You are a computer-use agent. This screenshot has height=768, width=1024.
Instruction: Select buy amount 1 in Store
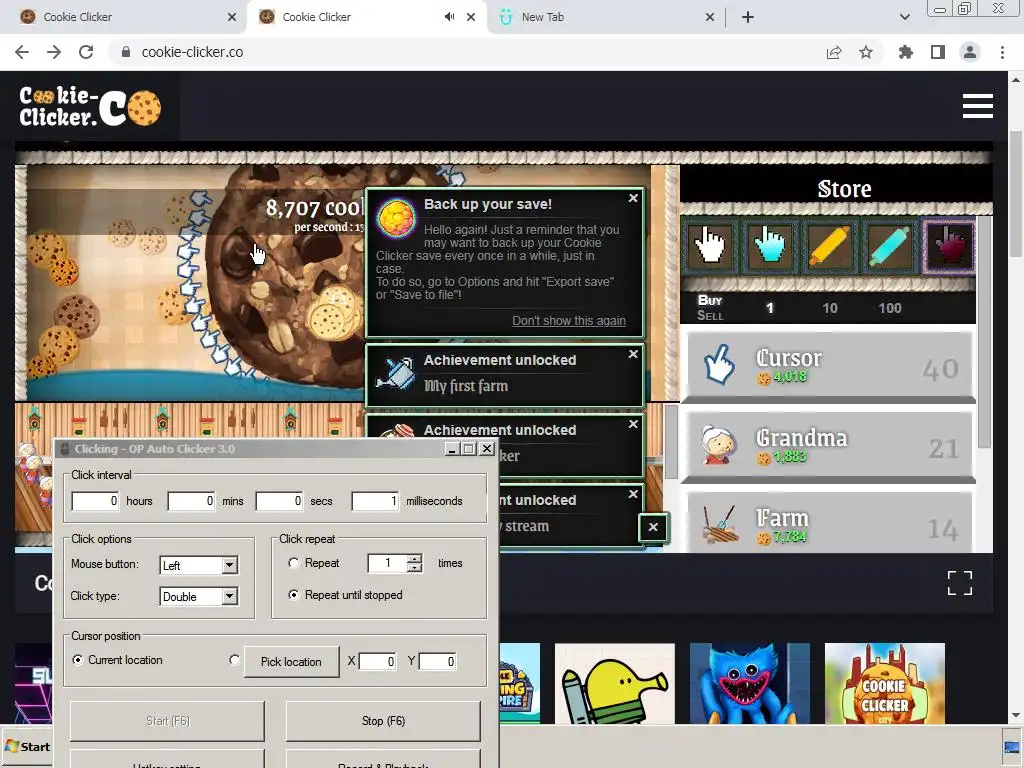[770, 308]
